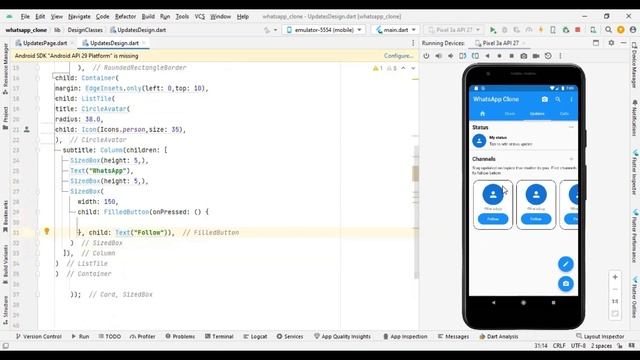Fold the code block at line 16
This screenshot has height=360, width=640.
(38, 78)
